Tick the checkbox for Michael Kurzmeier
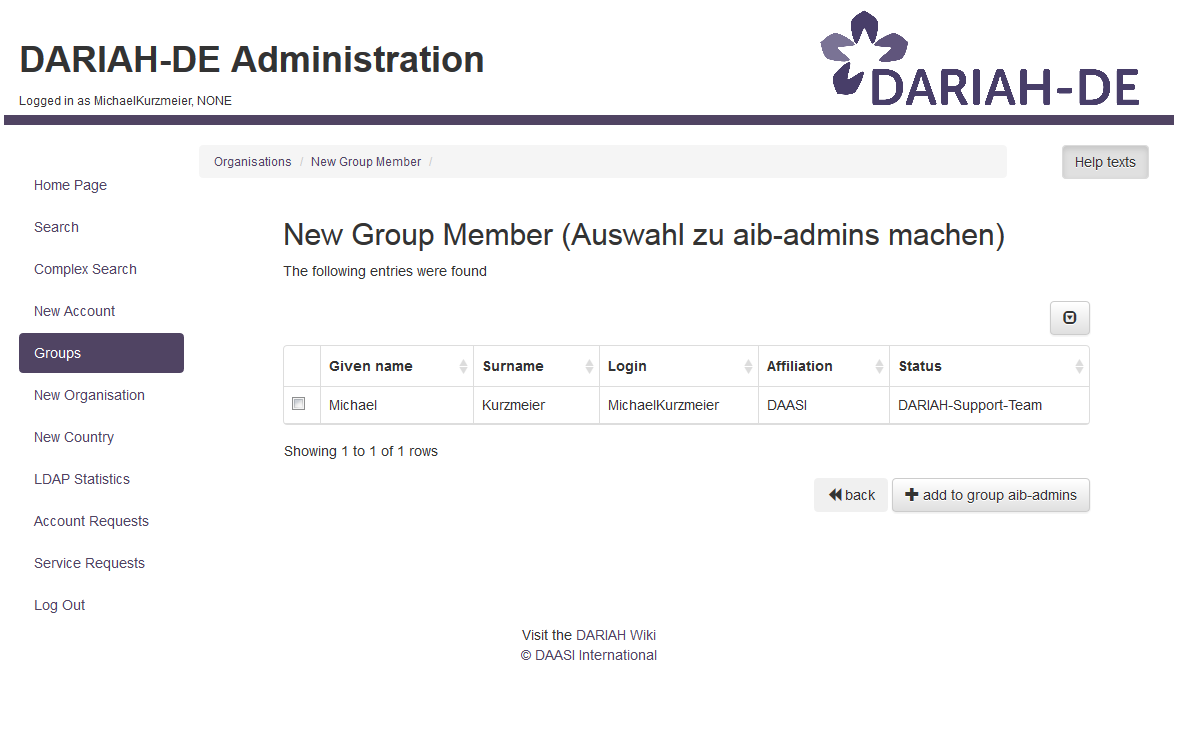 click(x=298, y=404)
